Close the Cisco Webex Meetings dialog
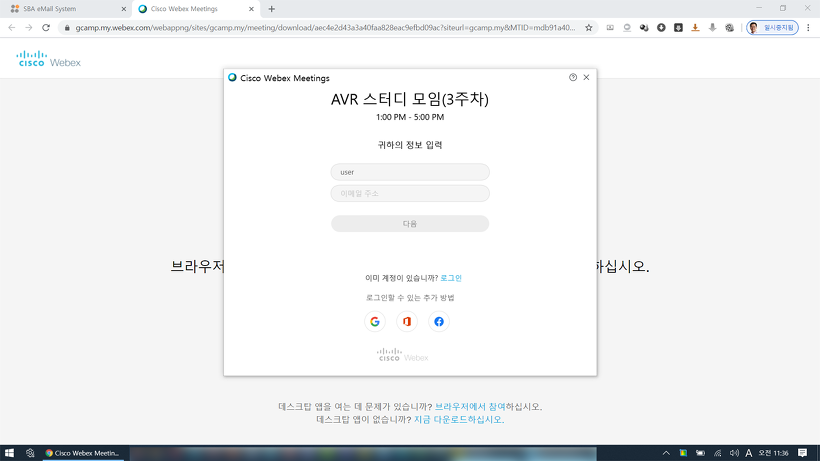Screen dimensions: 820x461 [x=586, y=77]
